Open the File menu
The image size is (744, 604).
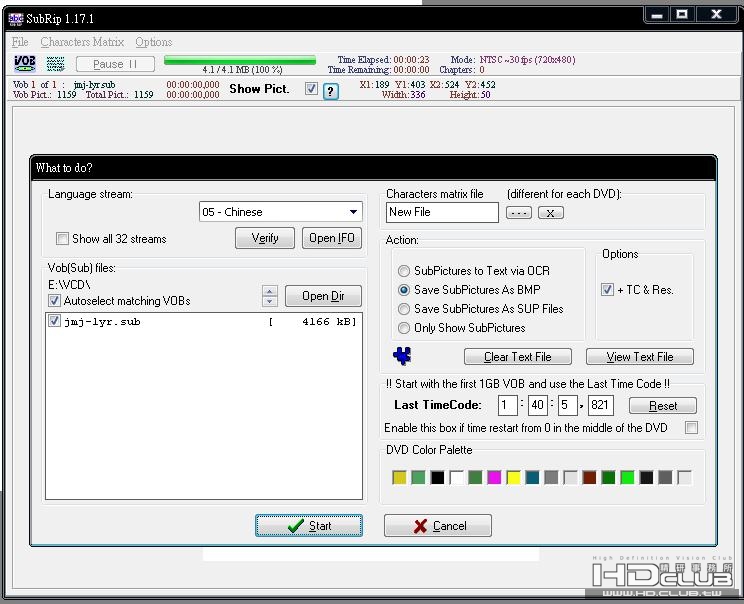pyautogui.click(x=20, y=42)
